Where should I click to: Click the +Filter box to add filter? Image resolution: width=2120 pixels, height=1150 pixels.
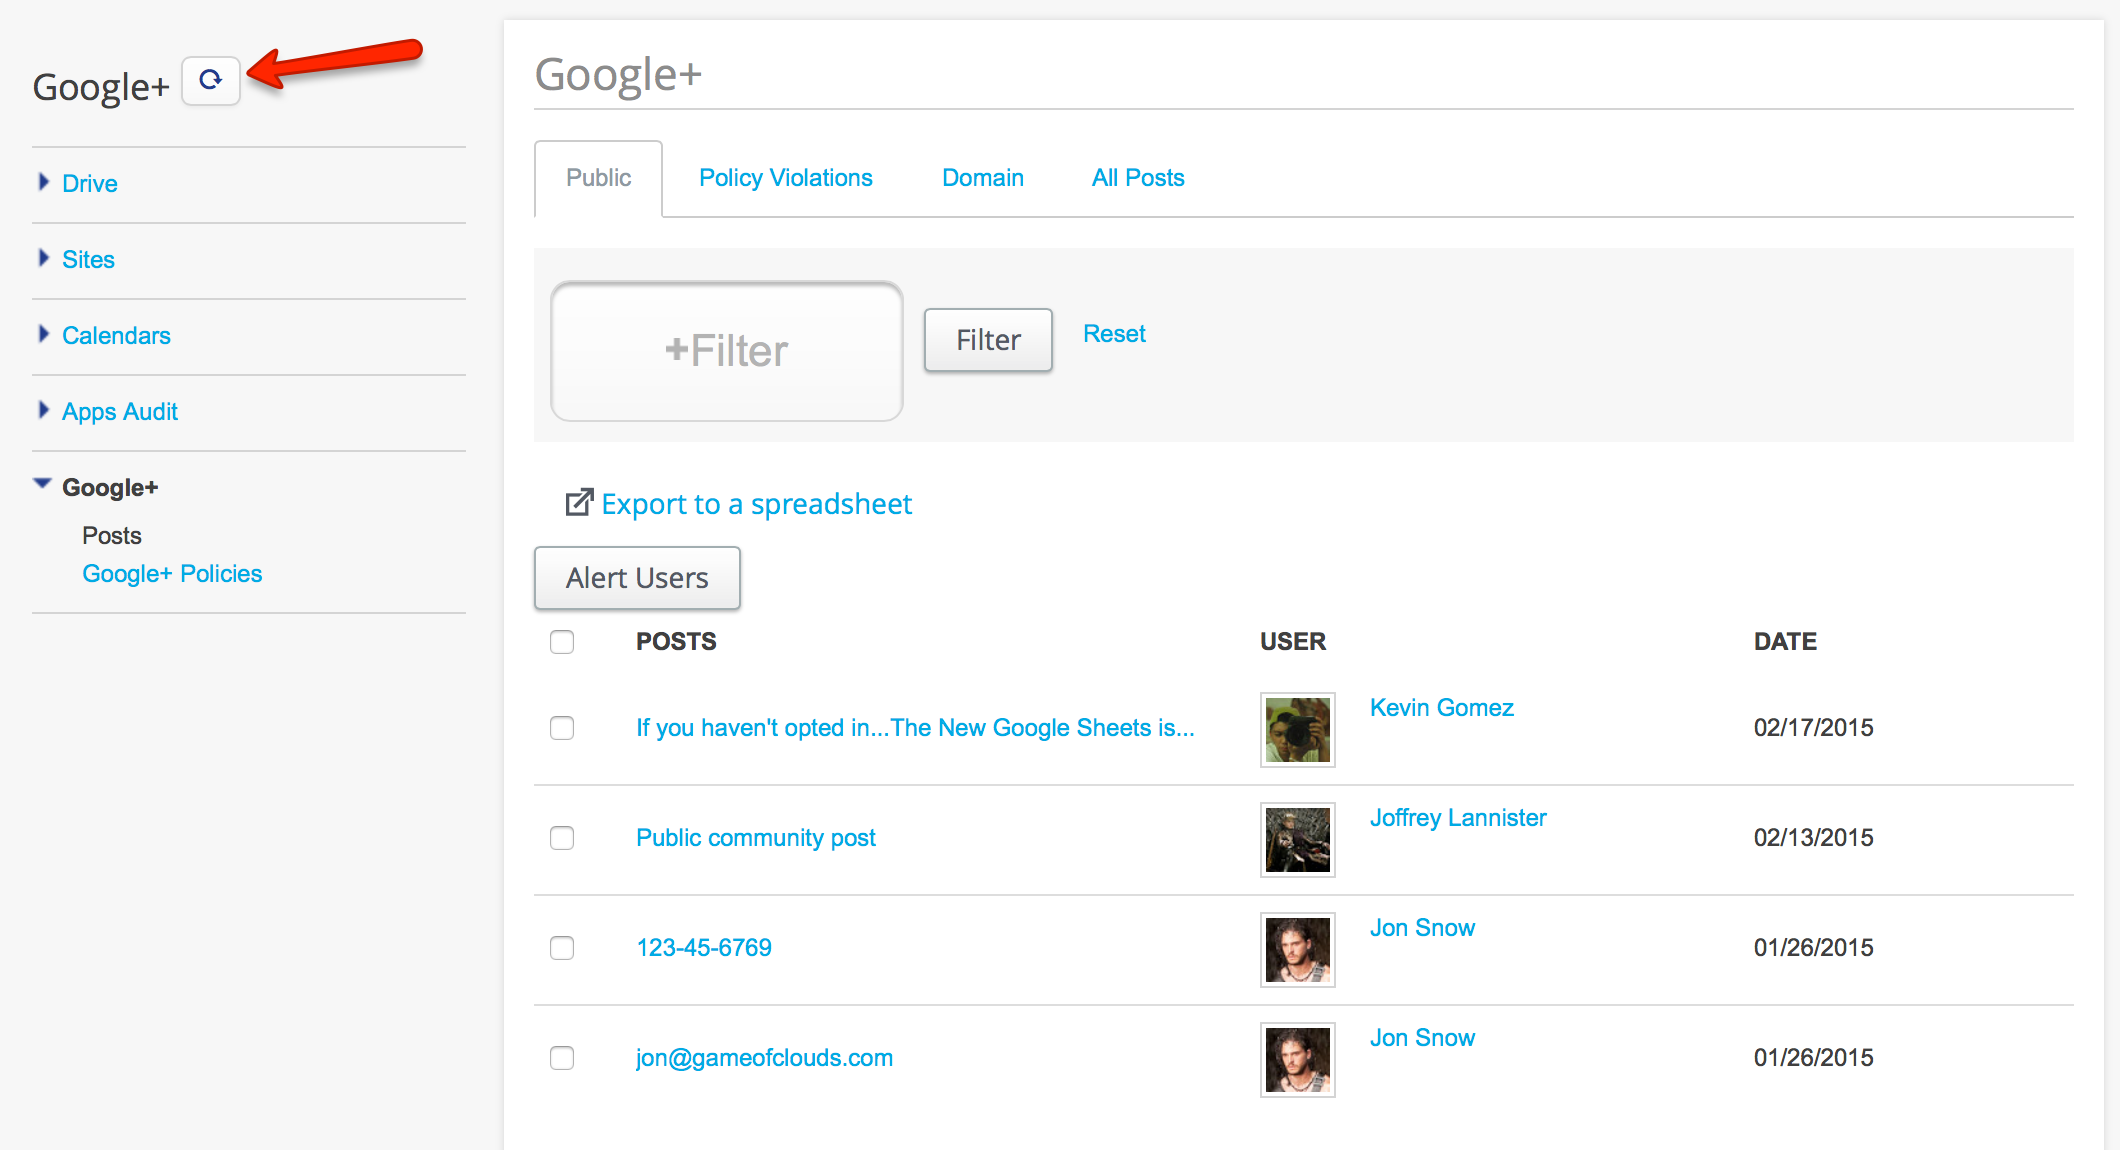point(727,351)
